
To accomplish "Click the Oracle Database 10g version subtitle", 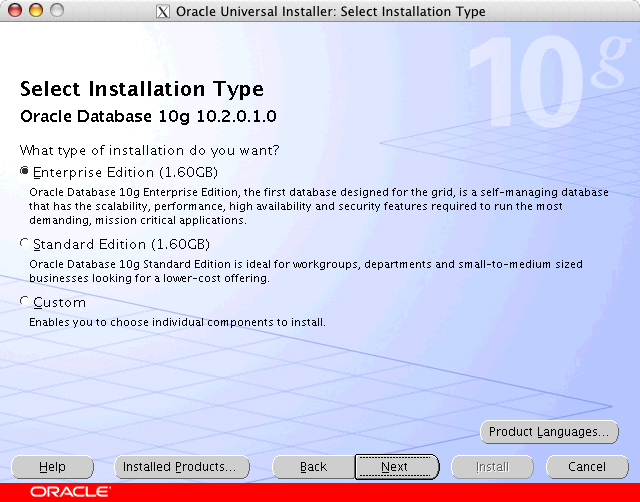I will [148, 117].
